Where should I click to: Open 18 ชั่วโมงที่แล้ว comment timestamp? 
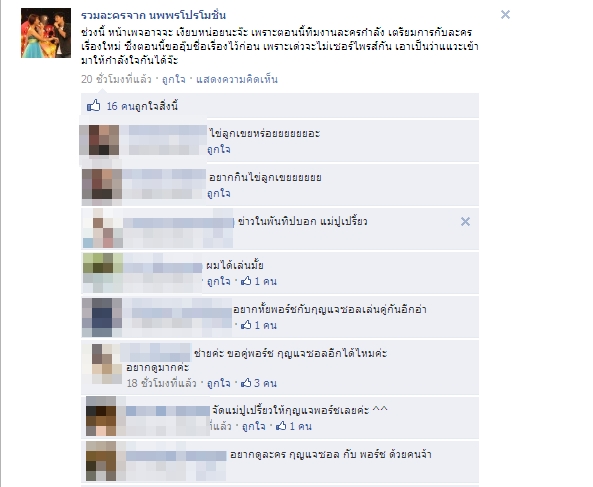pos(161,383)
